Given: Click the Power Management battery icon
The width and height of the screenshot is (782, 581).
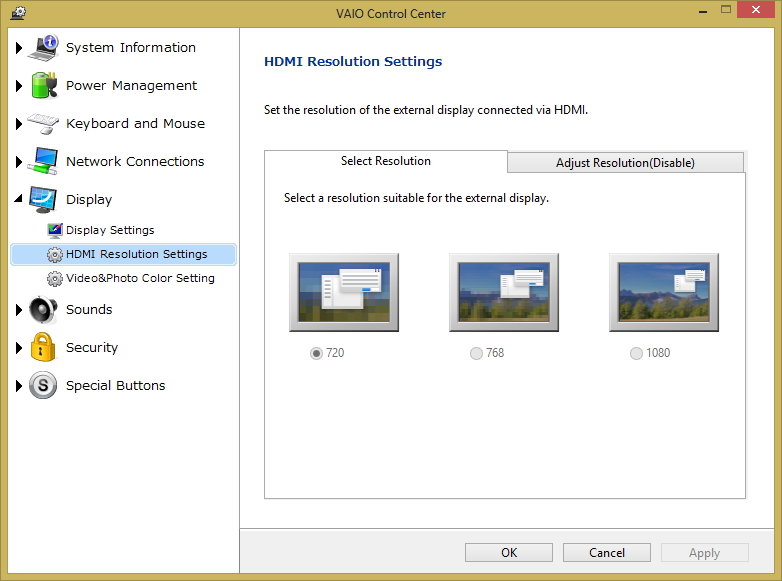Looking at the screenshot, I should [43, 85].
